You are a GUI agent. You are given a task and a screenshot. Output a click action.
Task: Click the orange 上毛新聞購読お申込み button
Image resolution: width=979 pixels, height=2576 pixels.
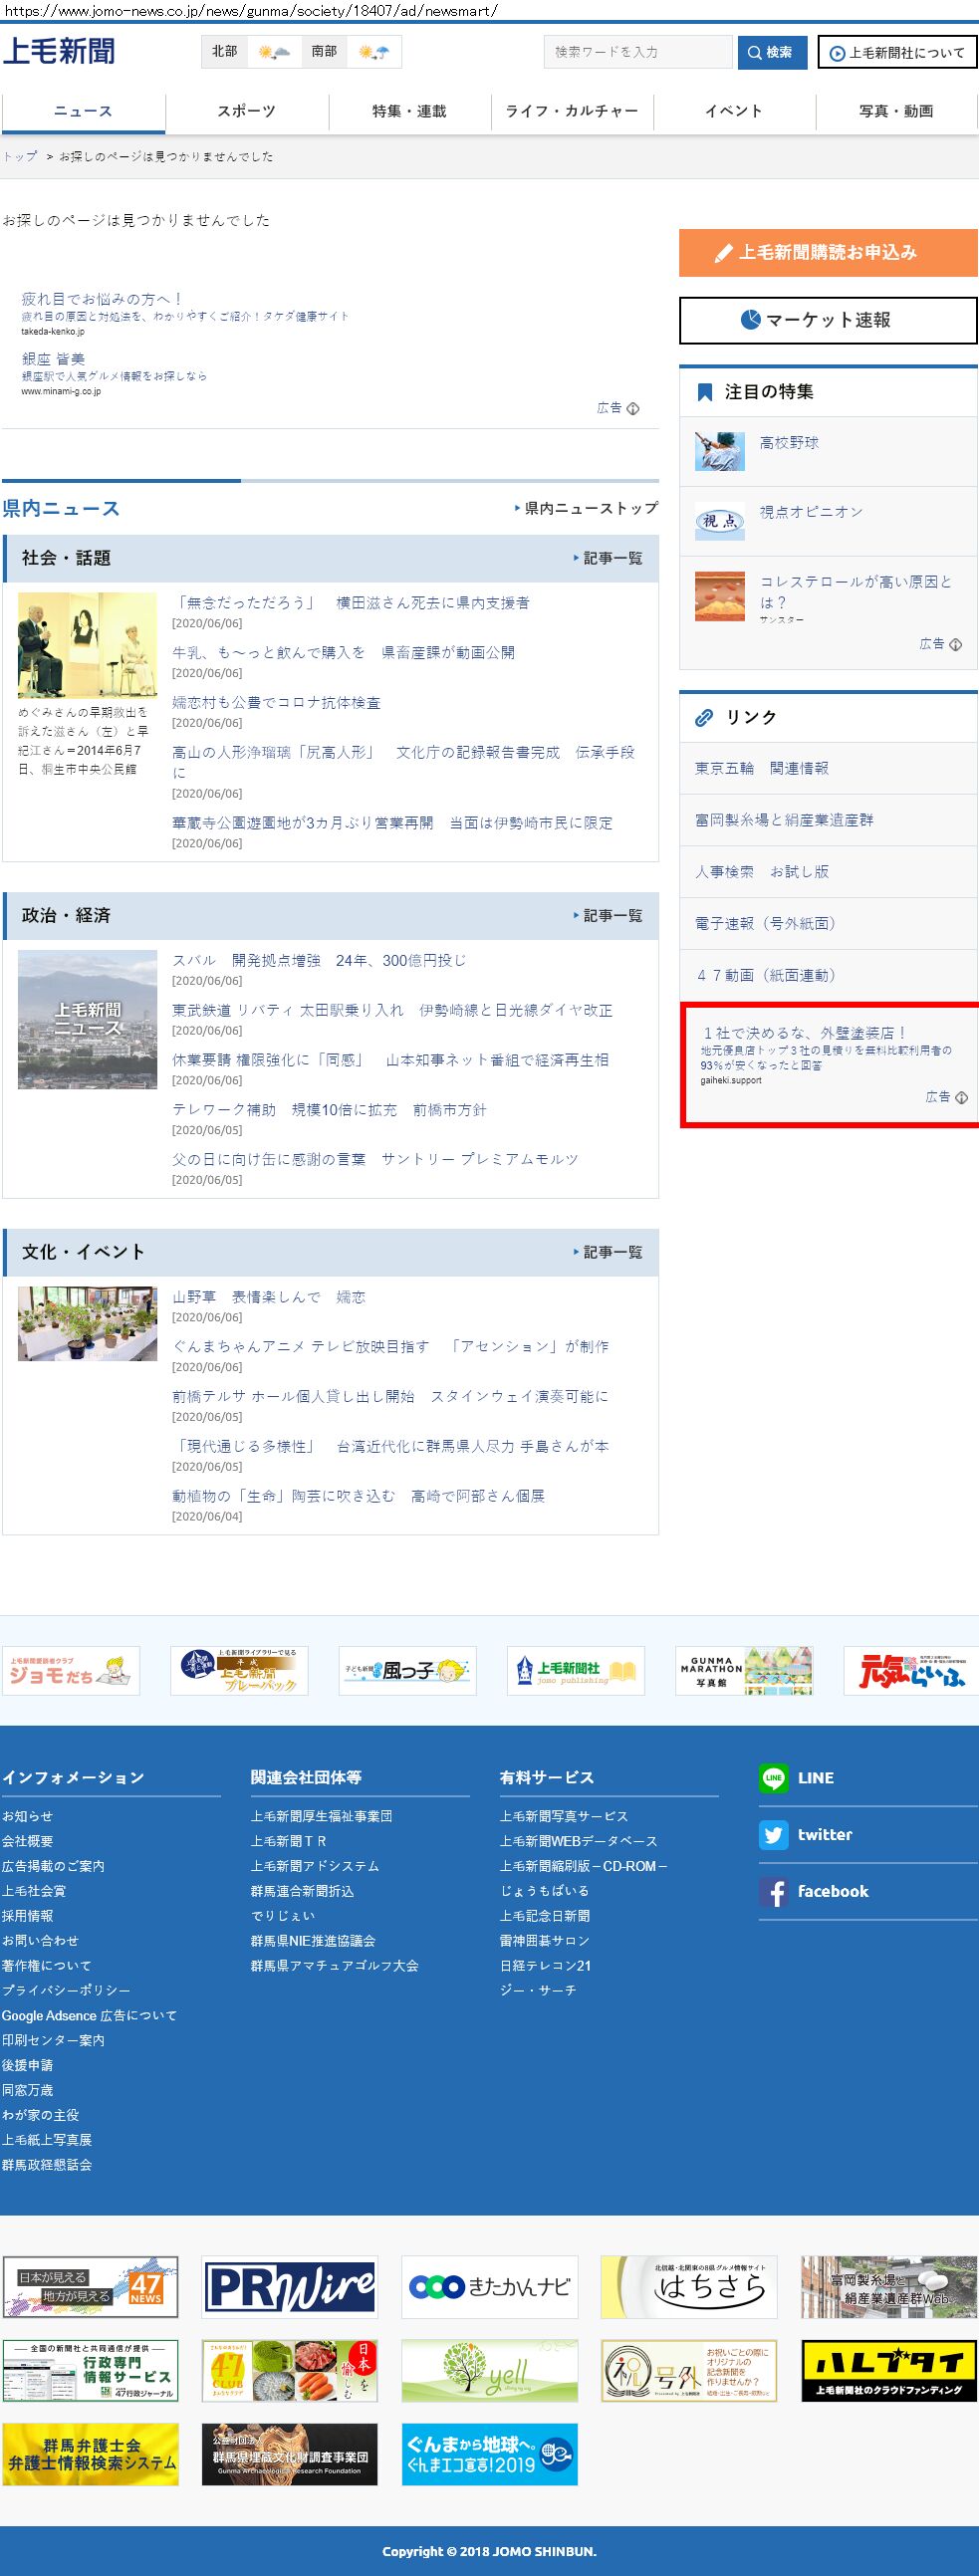[x=827, y=252]
